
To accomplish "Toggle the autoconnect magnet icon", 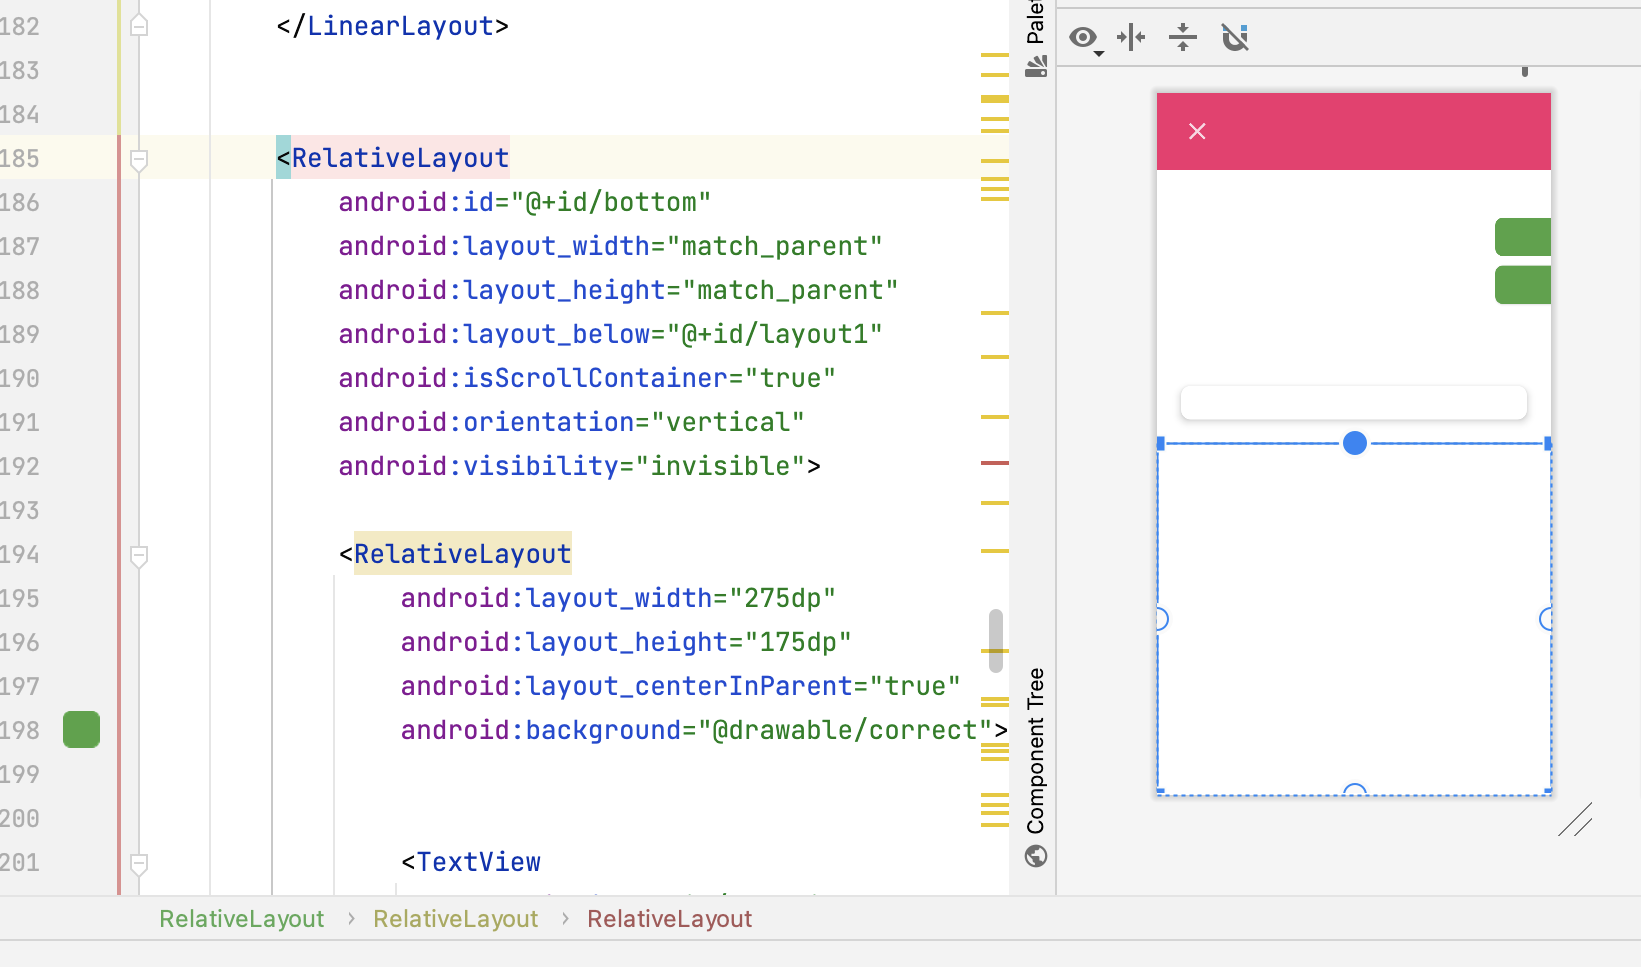I will [x=1235, y=38].
